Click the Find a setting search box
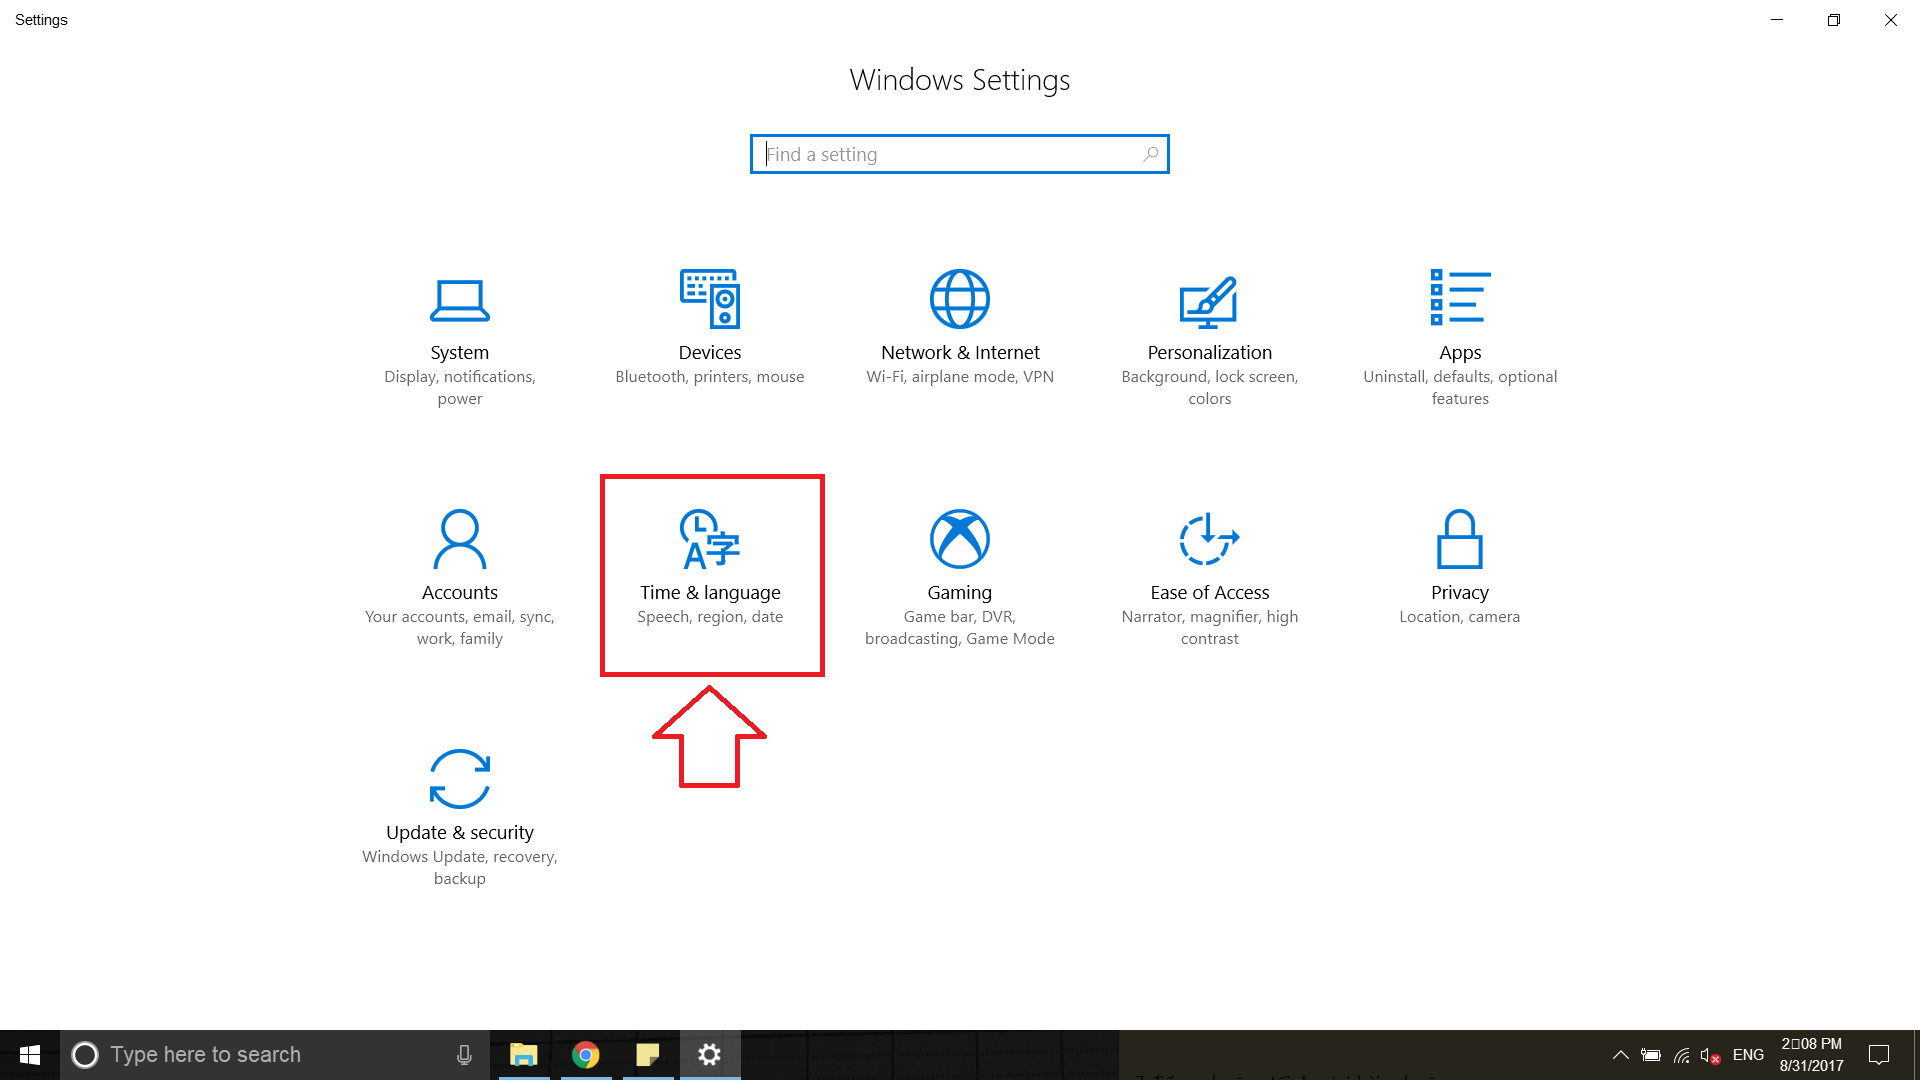 click(x=940, y=154)
